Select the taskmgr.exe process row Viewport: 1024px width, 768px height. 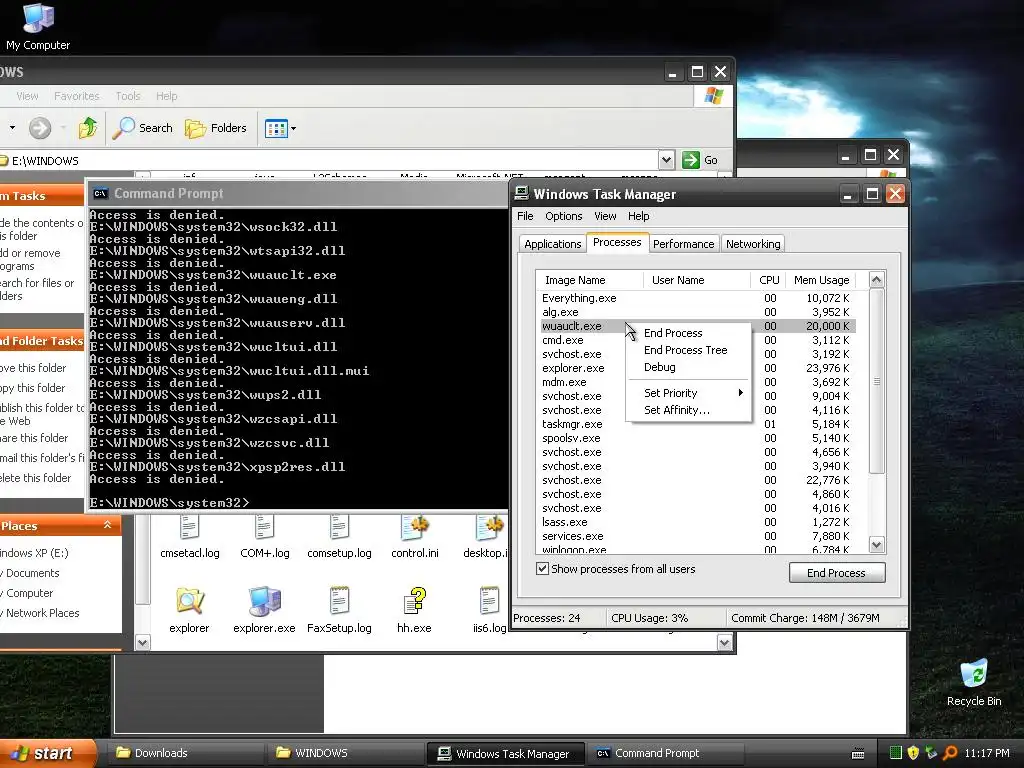(696, 424)
